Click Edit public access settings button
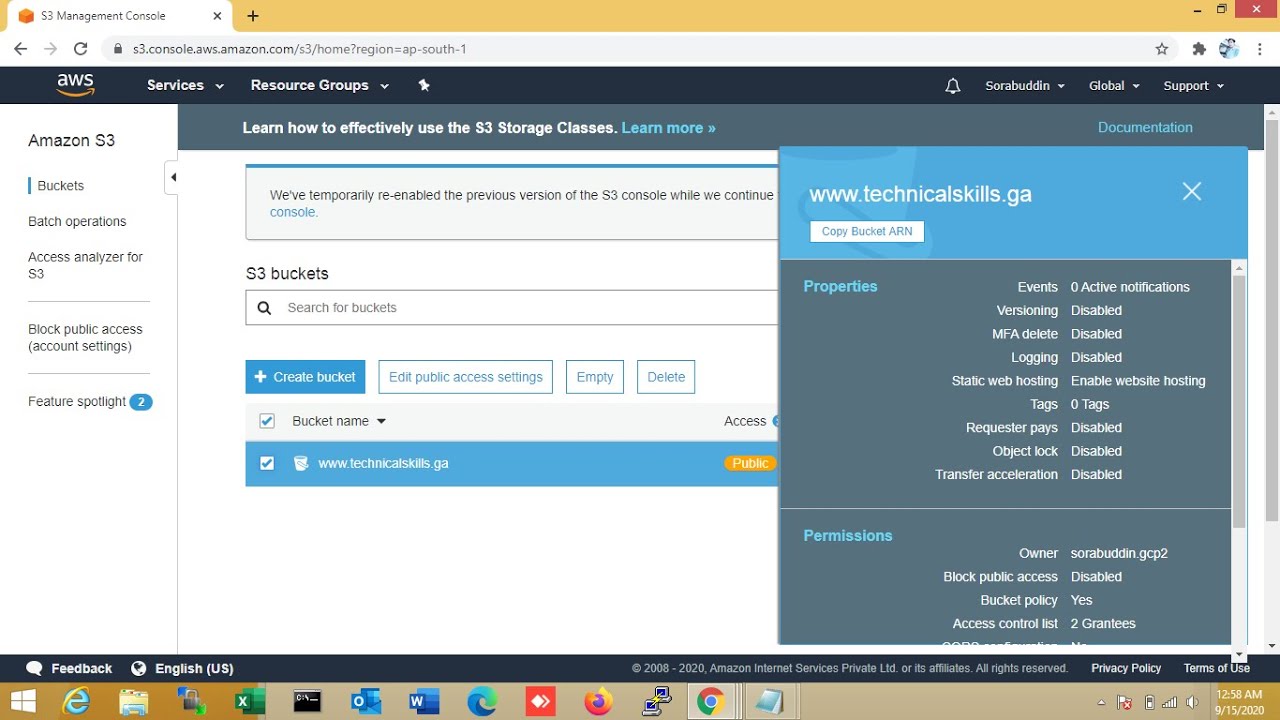1280x720 pixels. coord(465,377)
